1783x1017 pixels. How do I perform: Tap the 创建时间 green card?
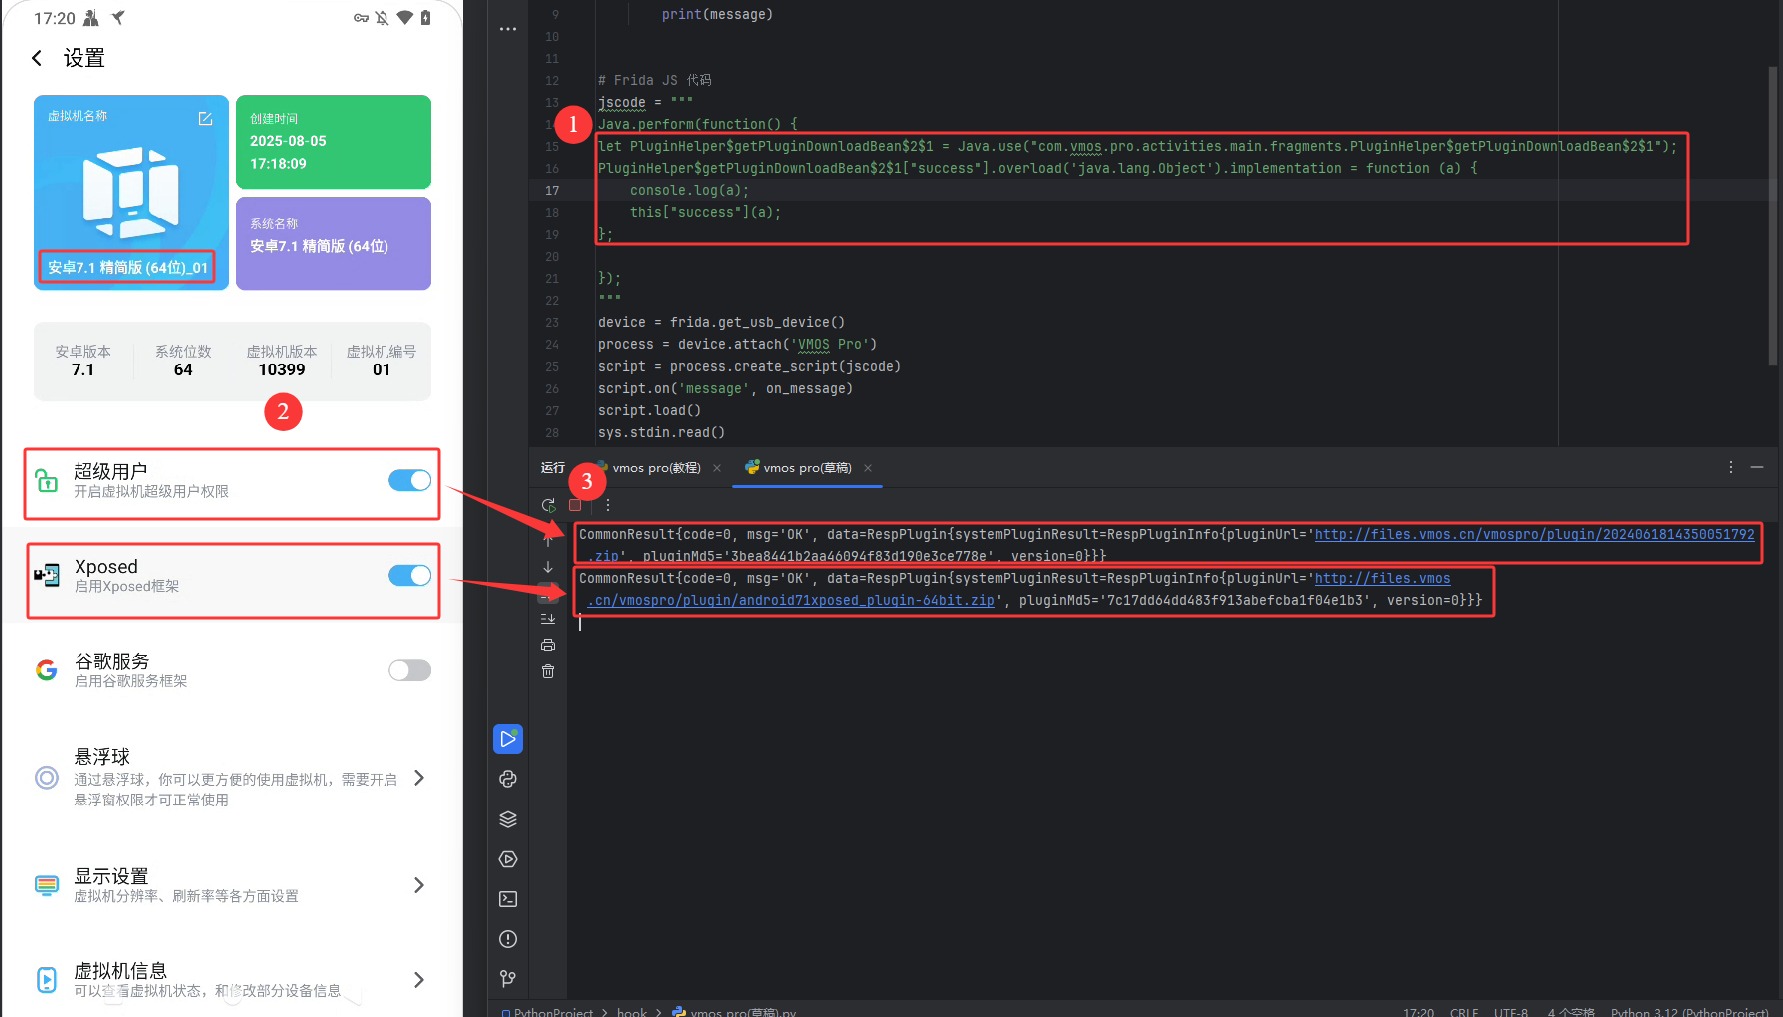333,142
